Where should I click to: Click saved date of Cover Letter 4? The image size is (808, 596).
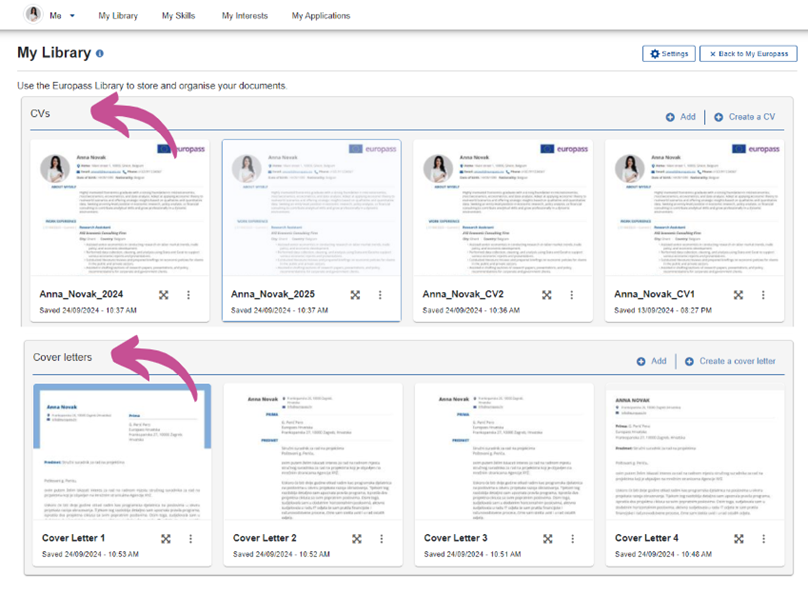663,554
